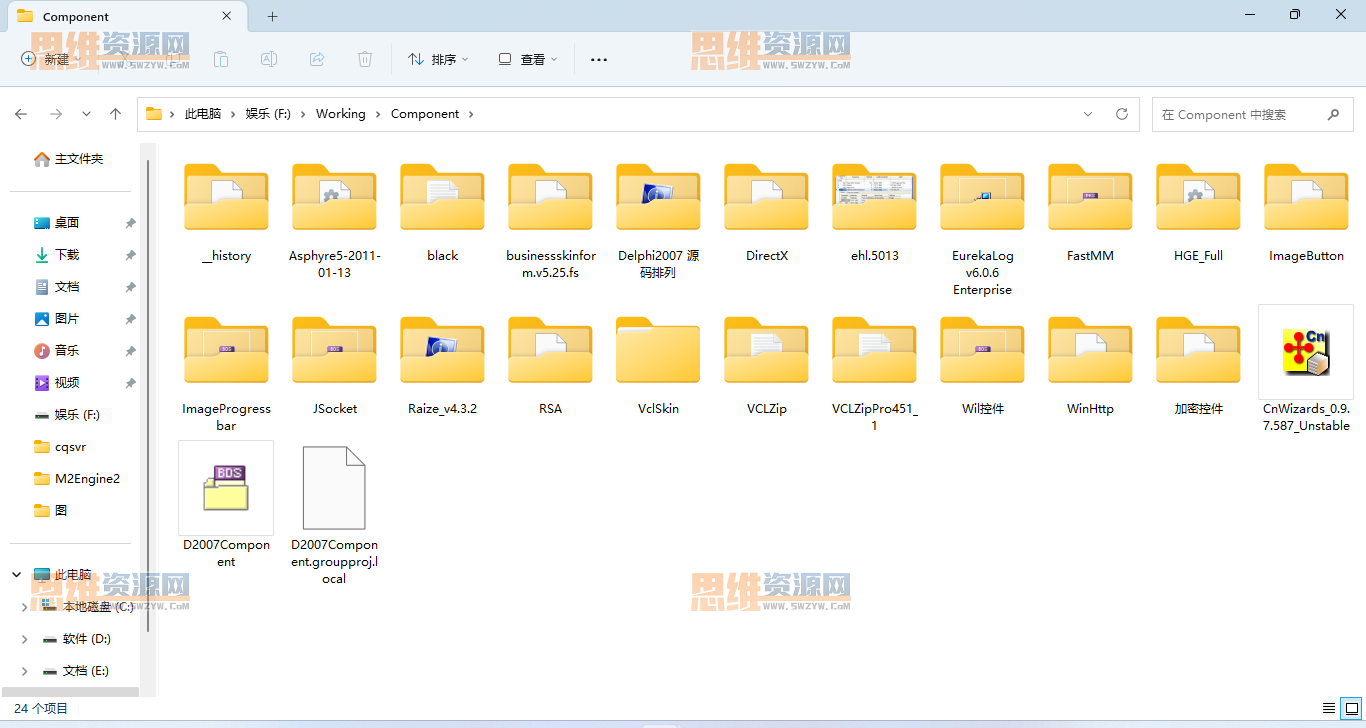Click the Component 中搜索 search box
The image size is (1366, 728).
click(x=1252, y=114)
